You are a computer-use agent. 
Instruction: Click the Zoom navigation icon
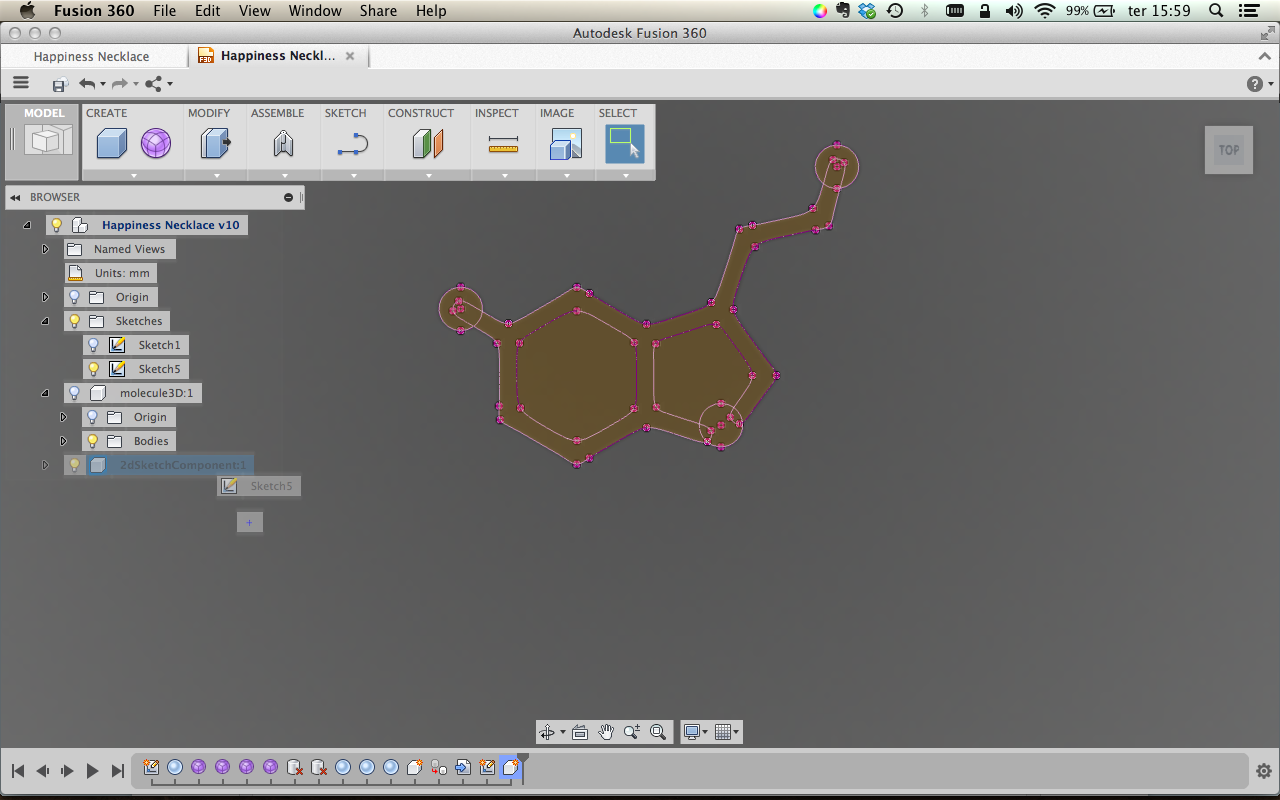pyautogui.click(x=632, y=732)
